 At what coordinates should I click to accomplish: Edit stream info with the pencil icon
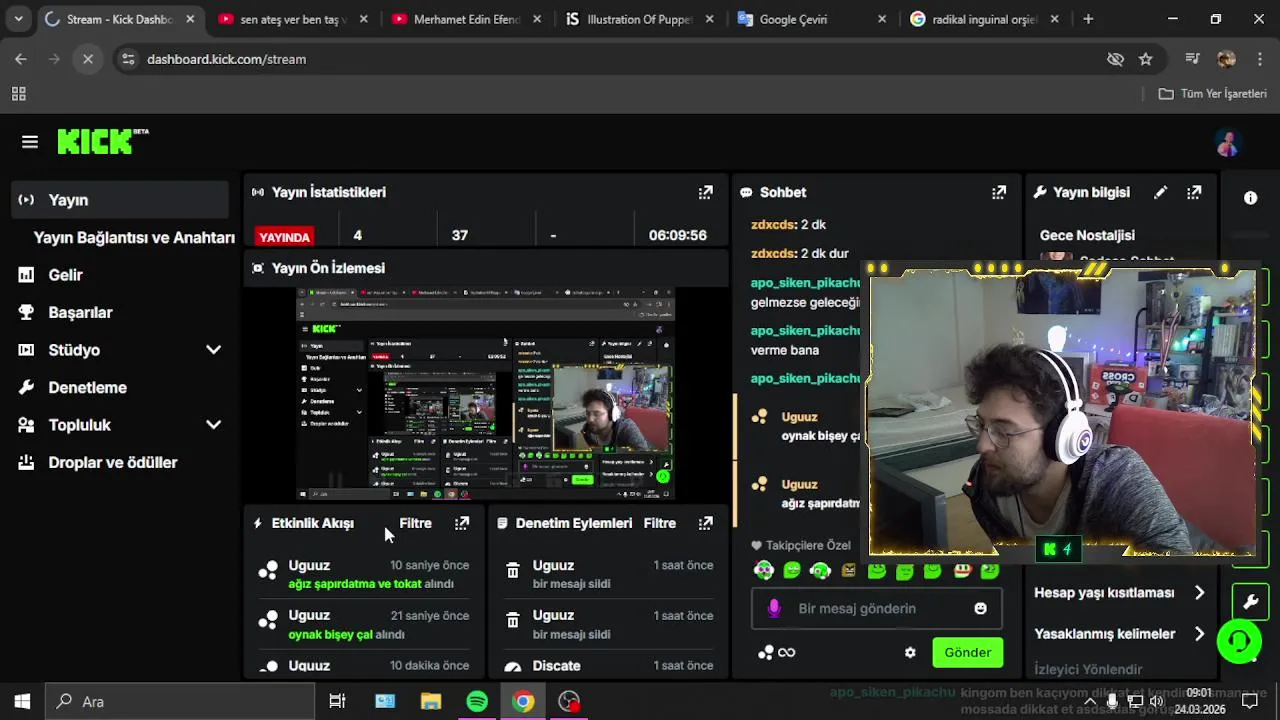(x=1160, y=192)
